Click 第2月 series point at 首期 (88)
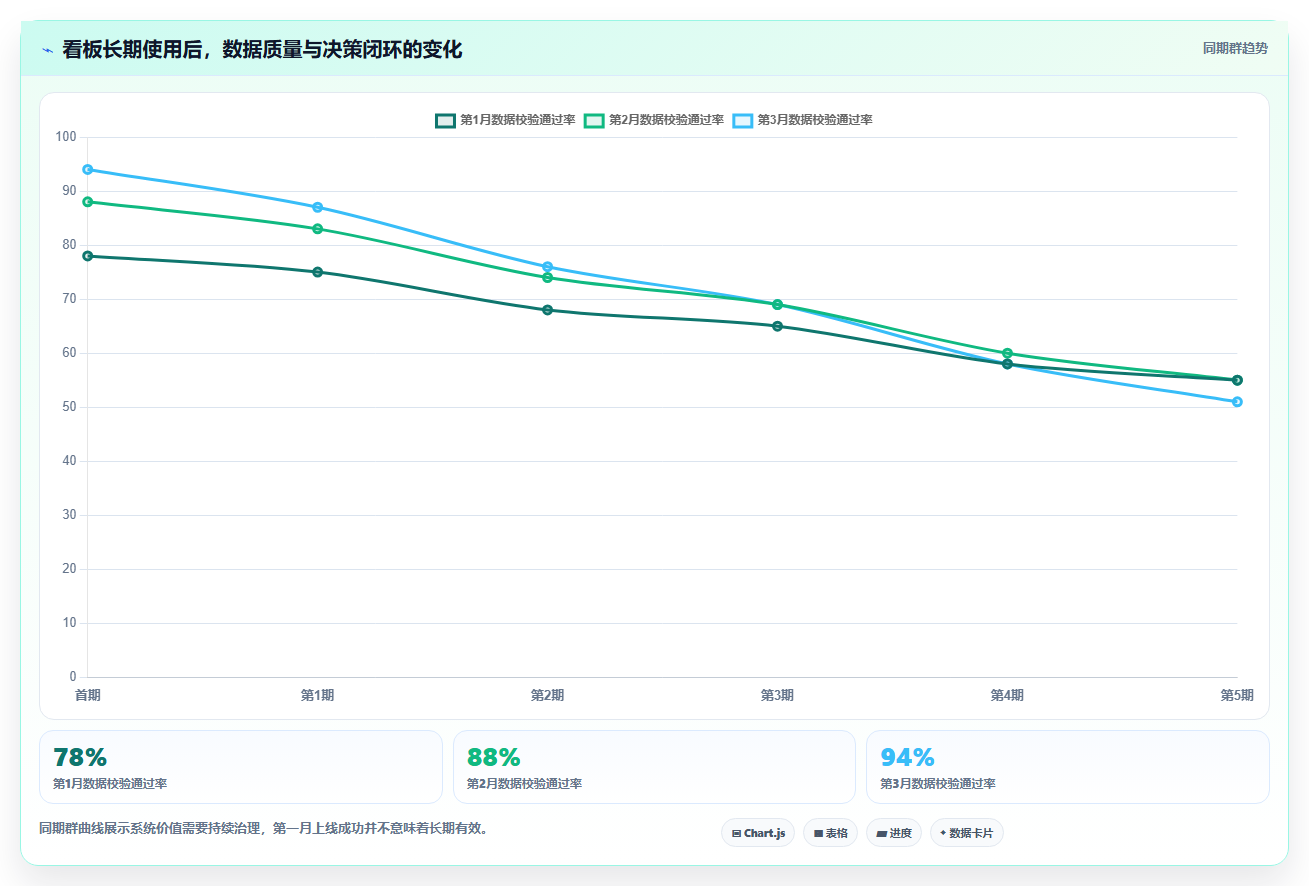This screenshot has height=886, width=1309. point(88,202)
